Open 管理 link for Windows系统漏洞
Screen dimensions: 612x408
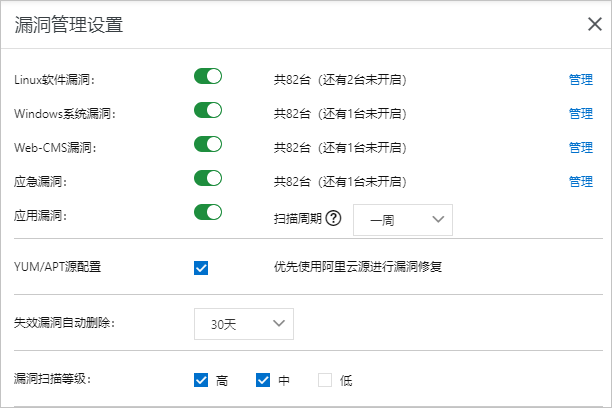pos(581,114)
